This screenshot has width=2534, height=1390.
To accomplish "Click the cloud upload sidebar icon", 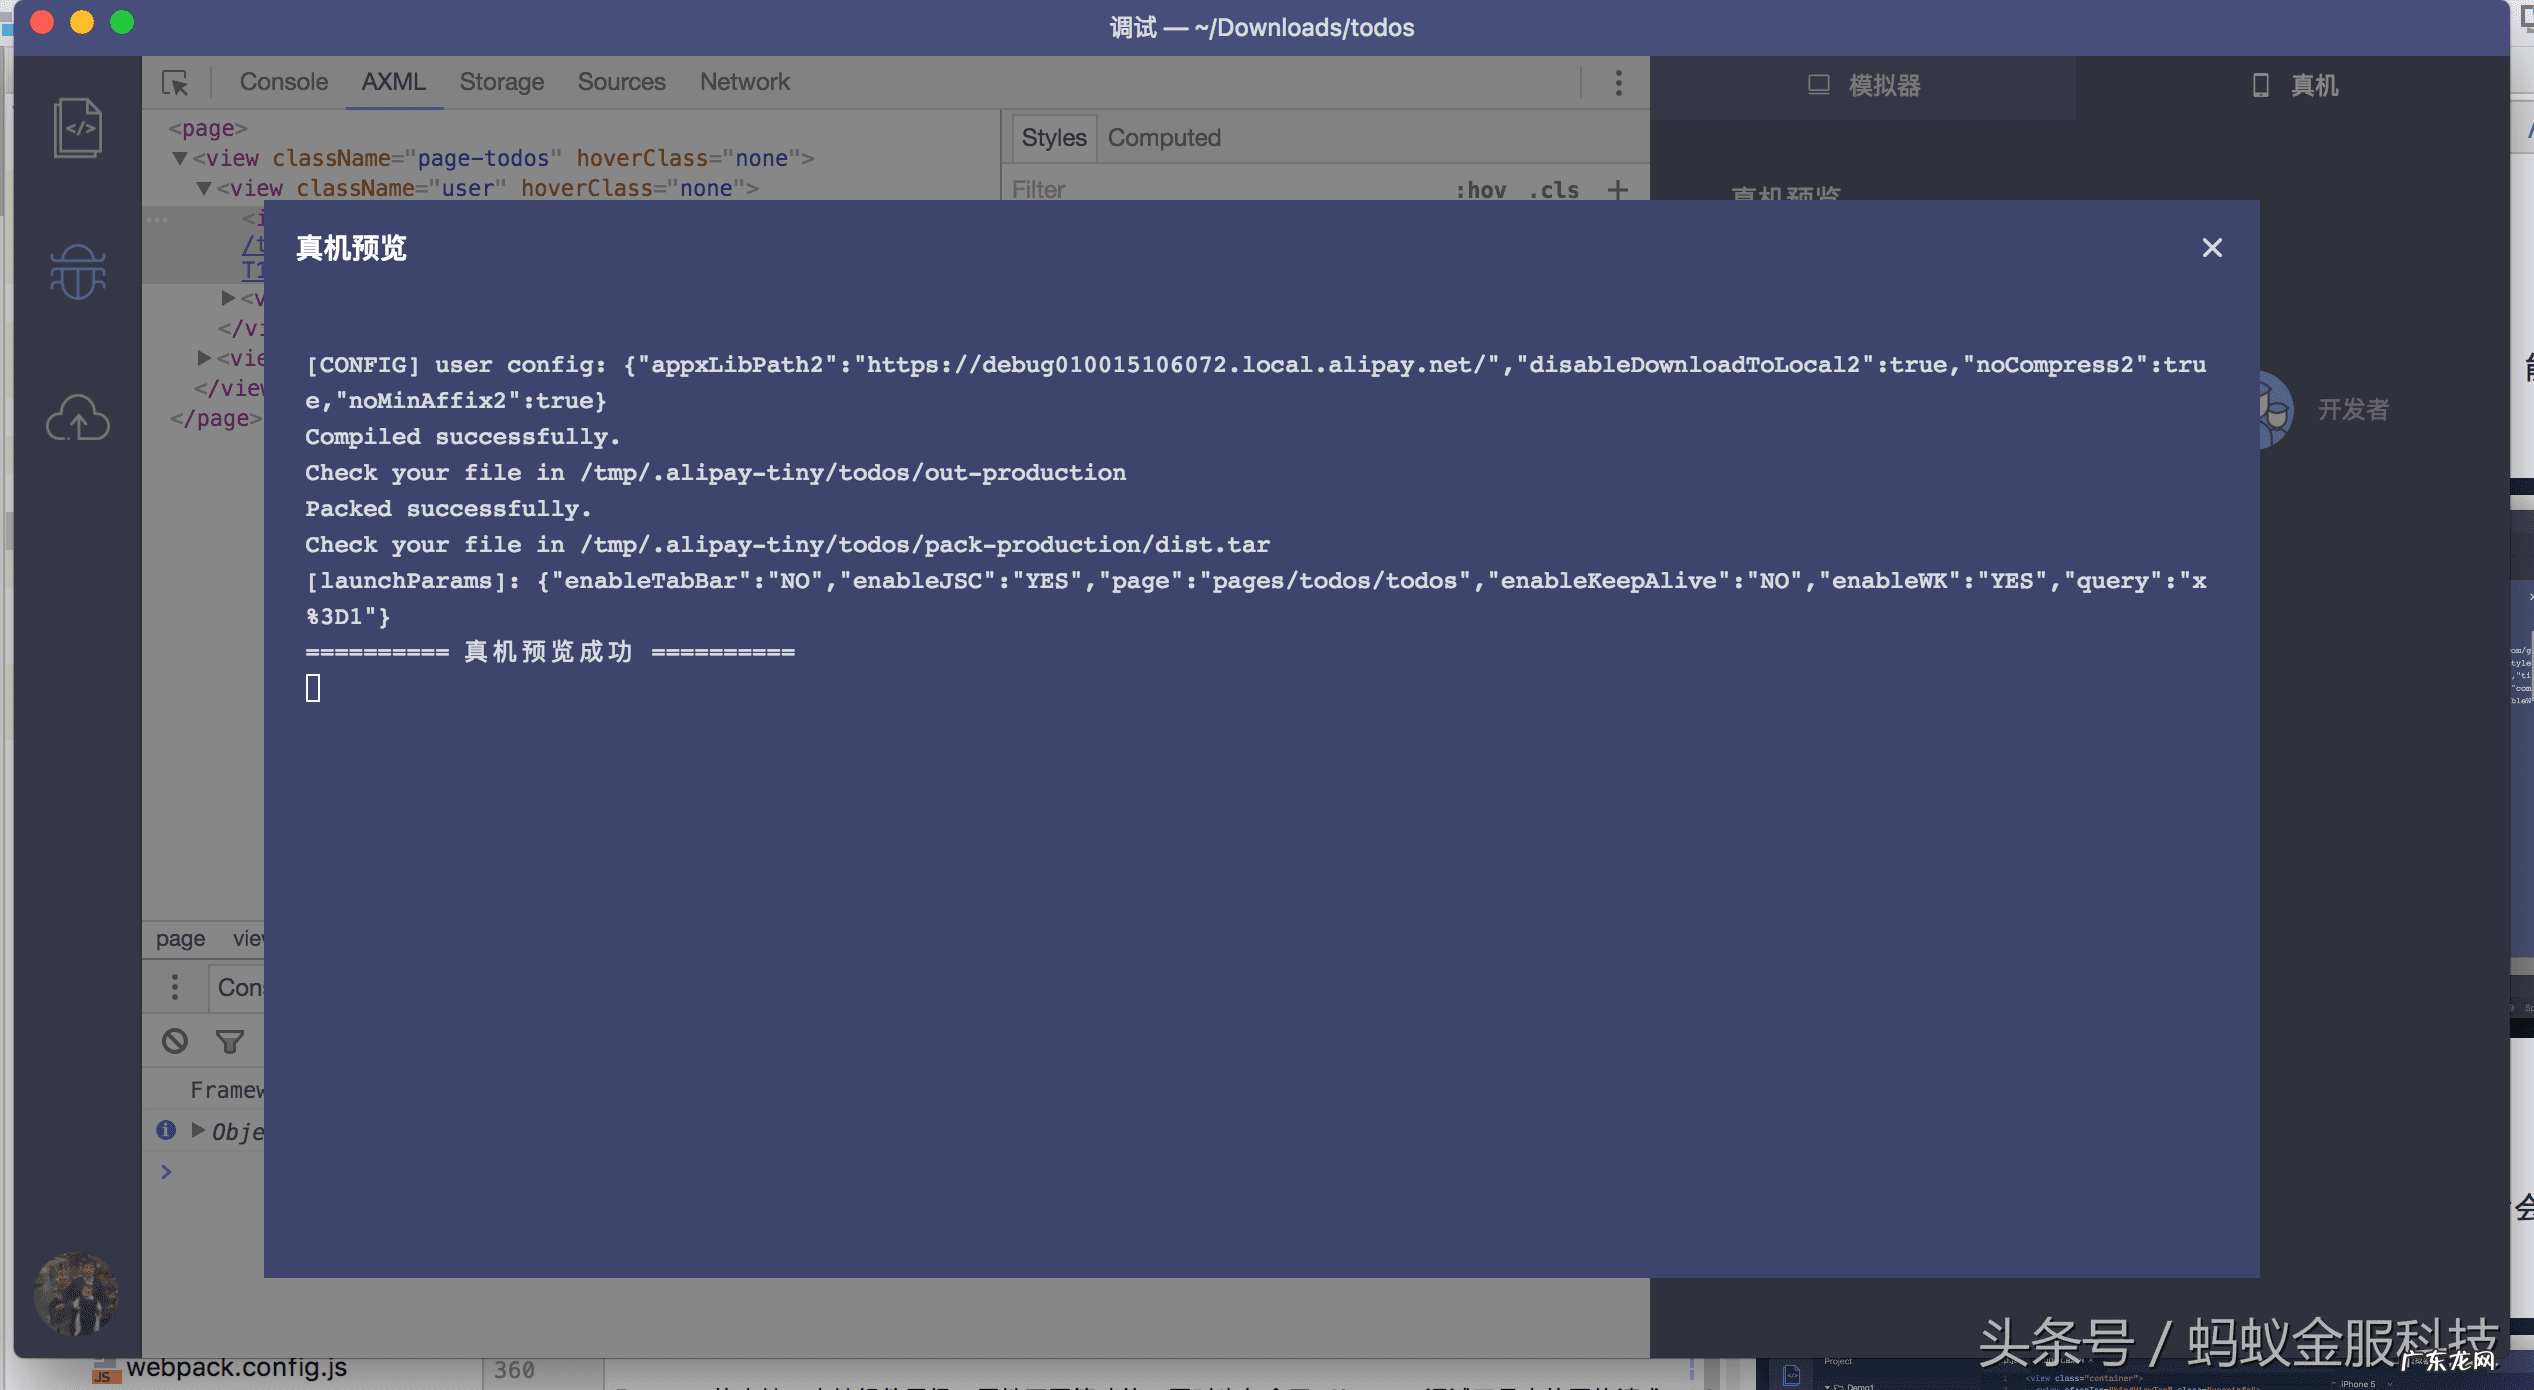I will point(77,418).
